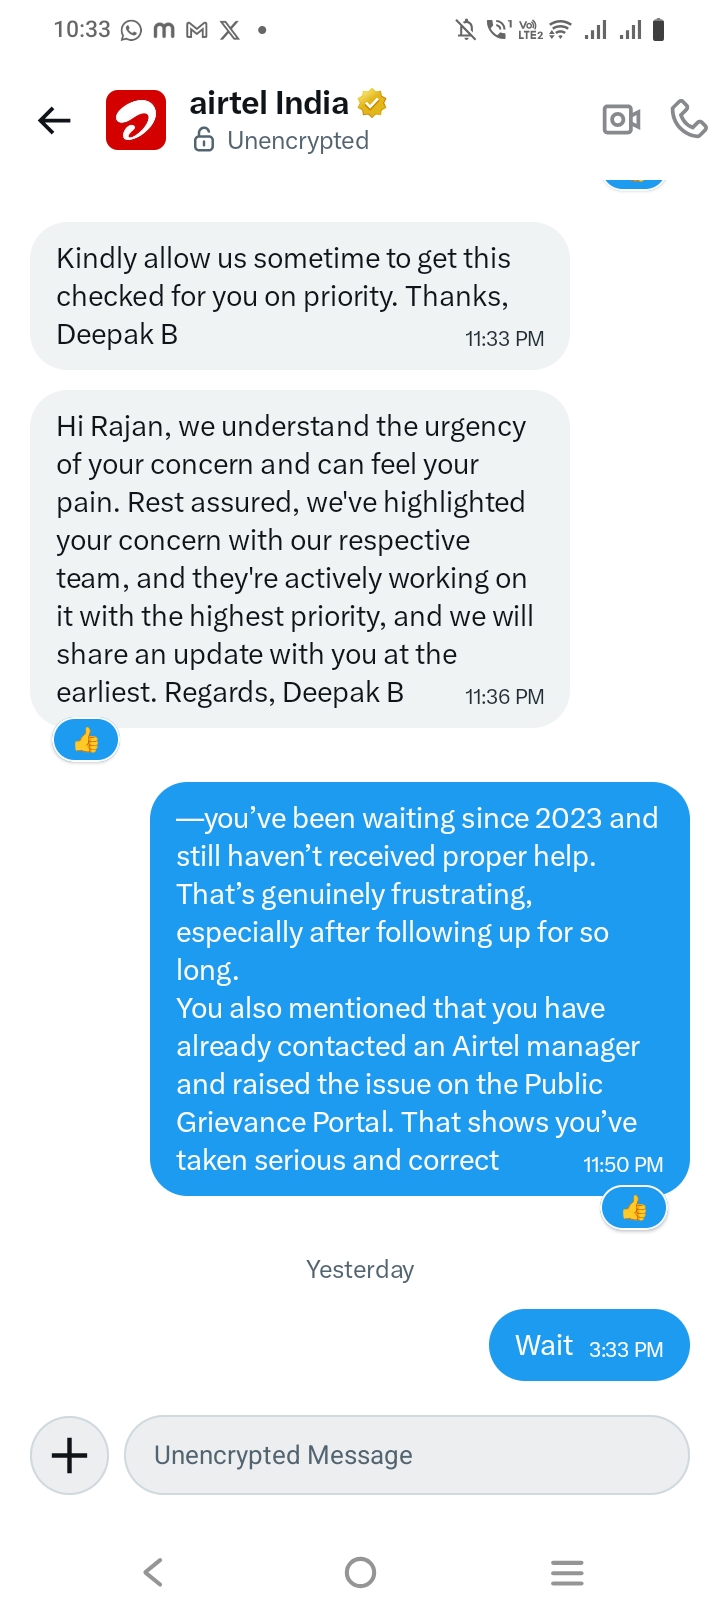The height and width of the screenshot is (1612, 720).
Task: Tap the gold verified badge
Action: point(372,102)
